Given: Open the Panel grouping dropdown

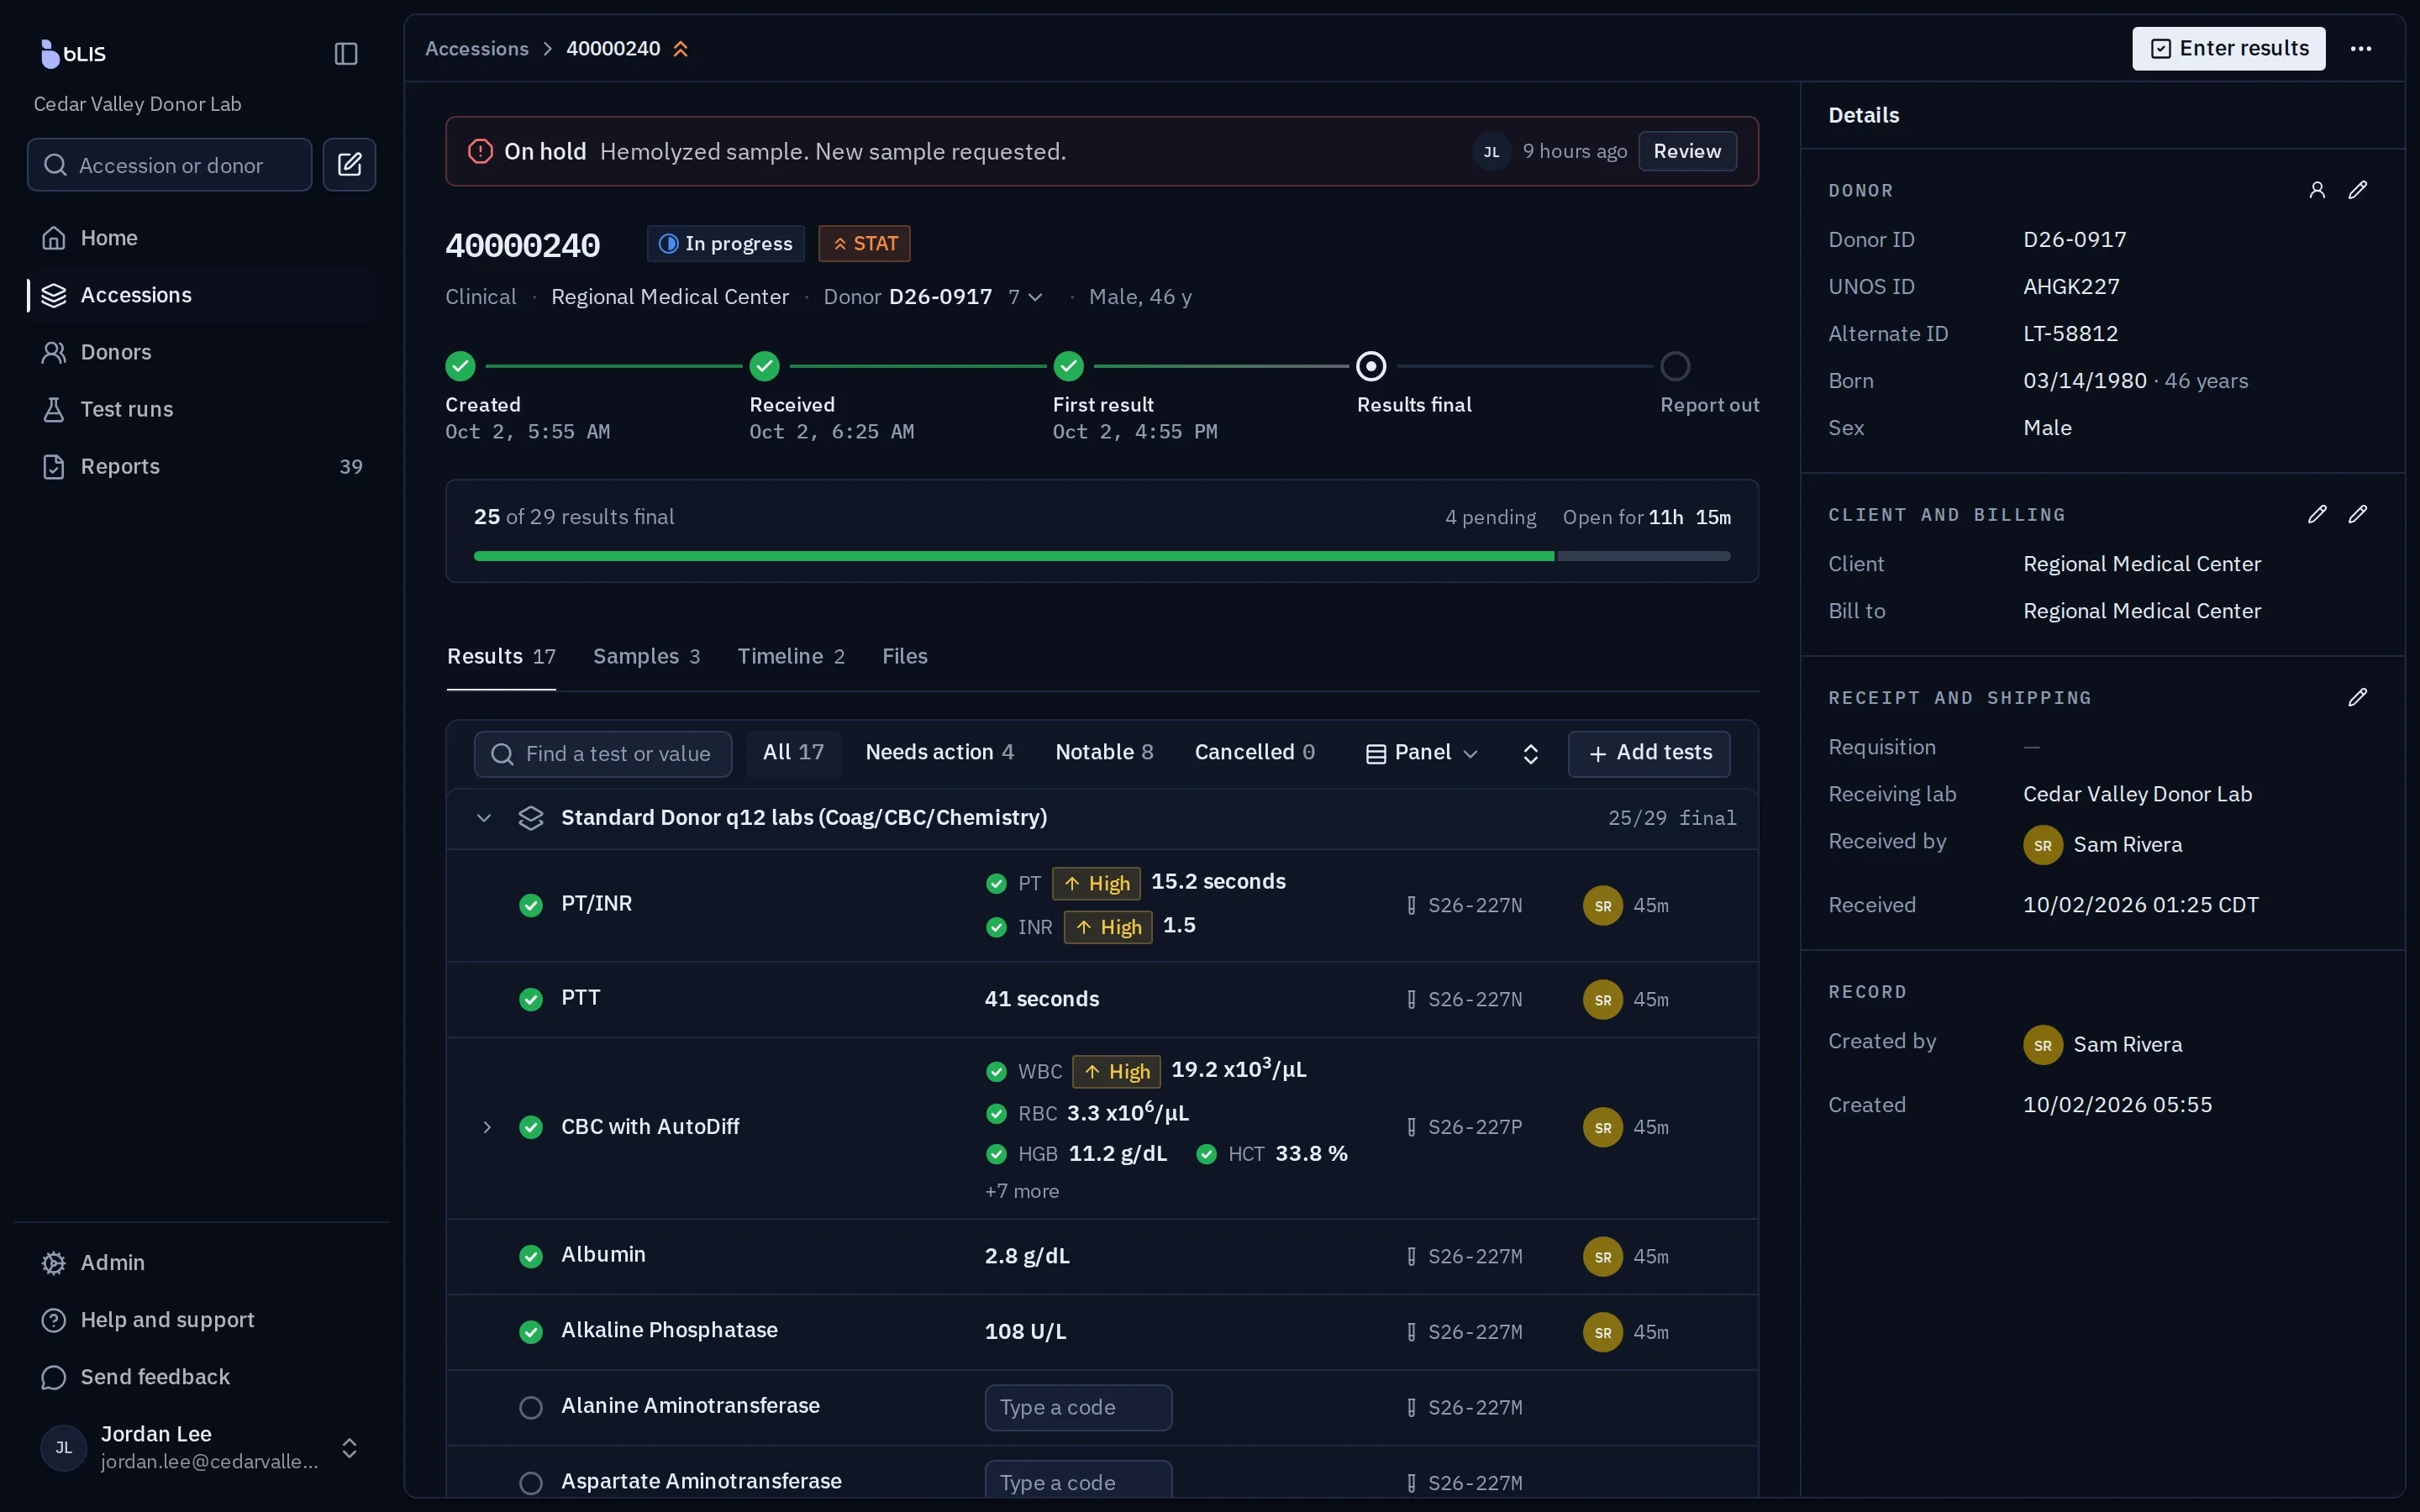Looking at the screenshot, I should 1420,753.
